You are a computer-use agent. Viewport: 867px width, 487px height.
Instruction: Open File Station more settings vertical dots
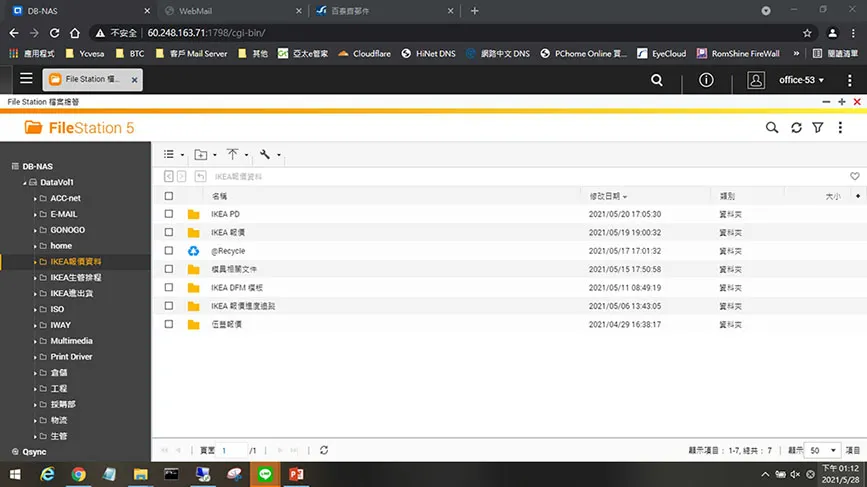tap(840, 128)
